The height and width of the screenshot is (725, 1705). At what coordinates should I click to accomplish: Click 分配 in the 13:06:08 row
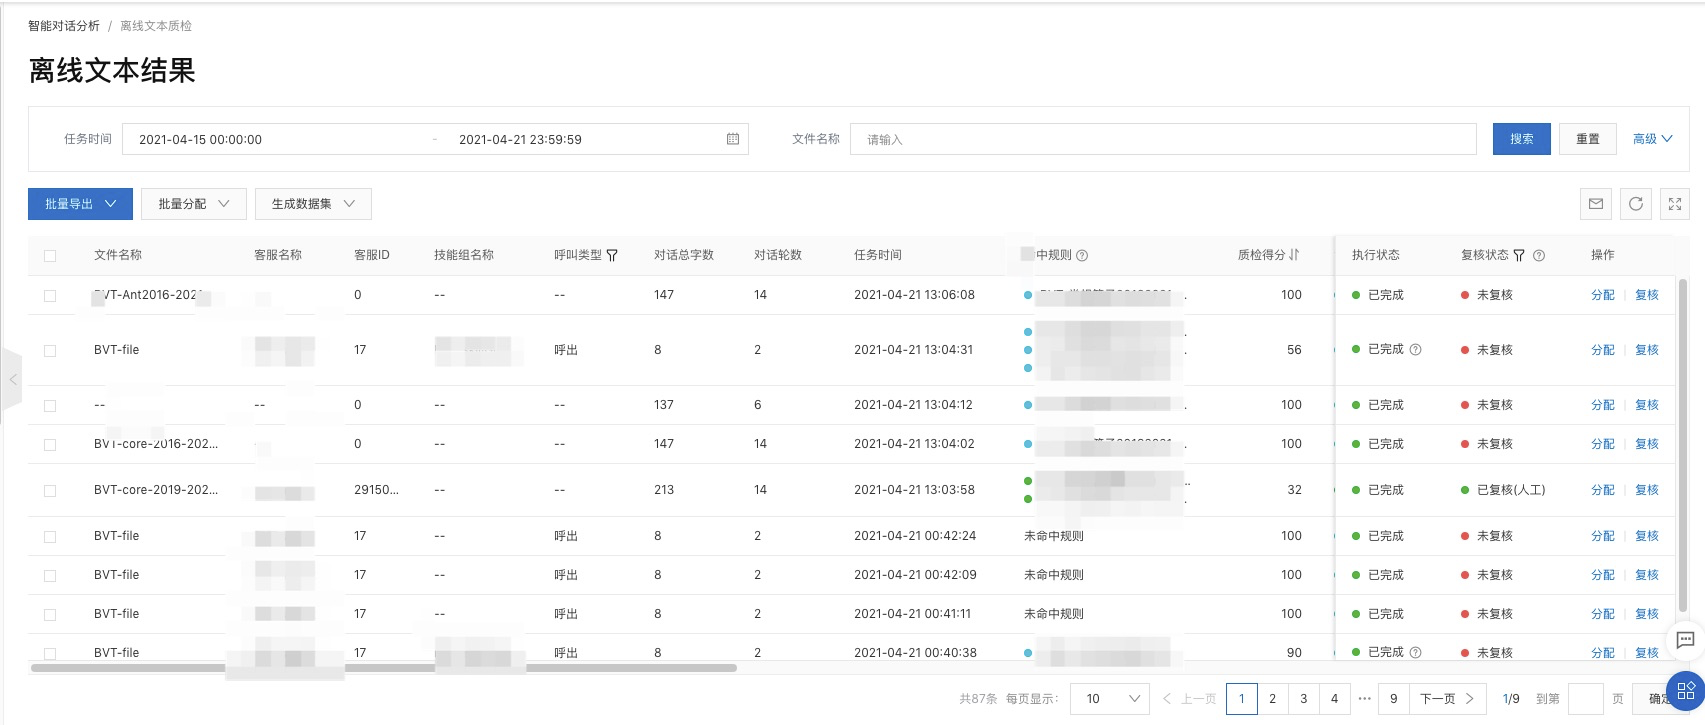[1603, 295]
